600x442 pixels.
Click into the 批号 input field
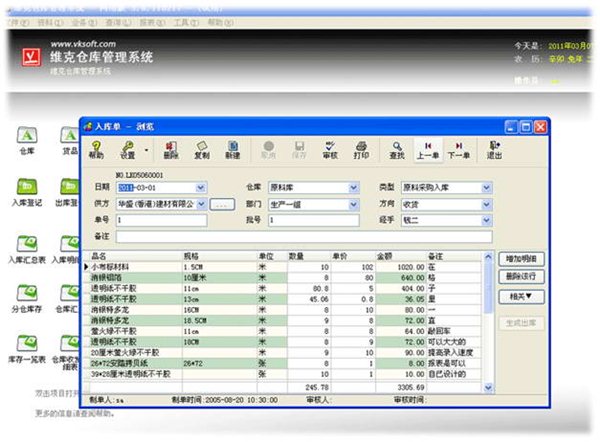pyautogui.click(x=314, y=220)
